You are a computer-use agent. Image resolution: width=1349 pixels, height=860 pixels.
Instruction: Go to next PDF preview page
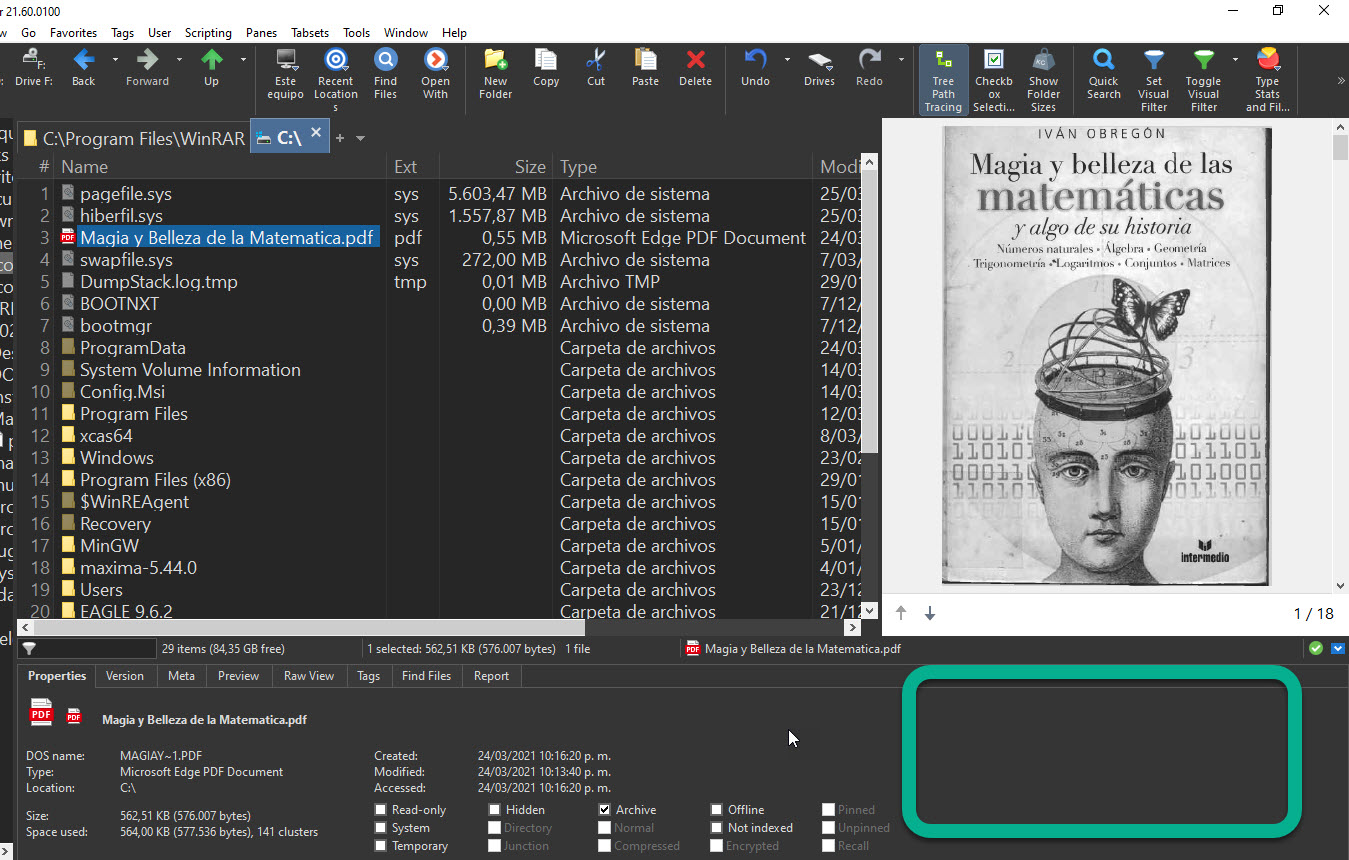(x=930, y=613)
